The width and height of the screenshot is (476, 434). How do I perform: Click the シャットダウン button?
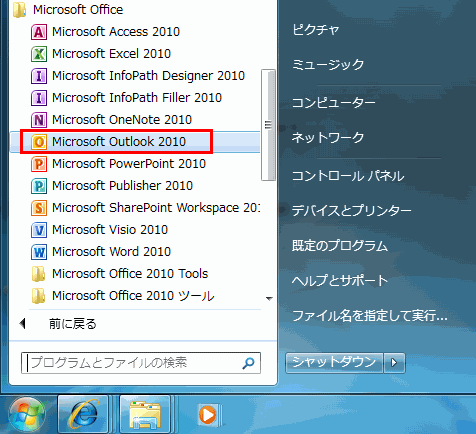coord(334,363)
